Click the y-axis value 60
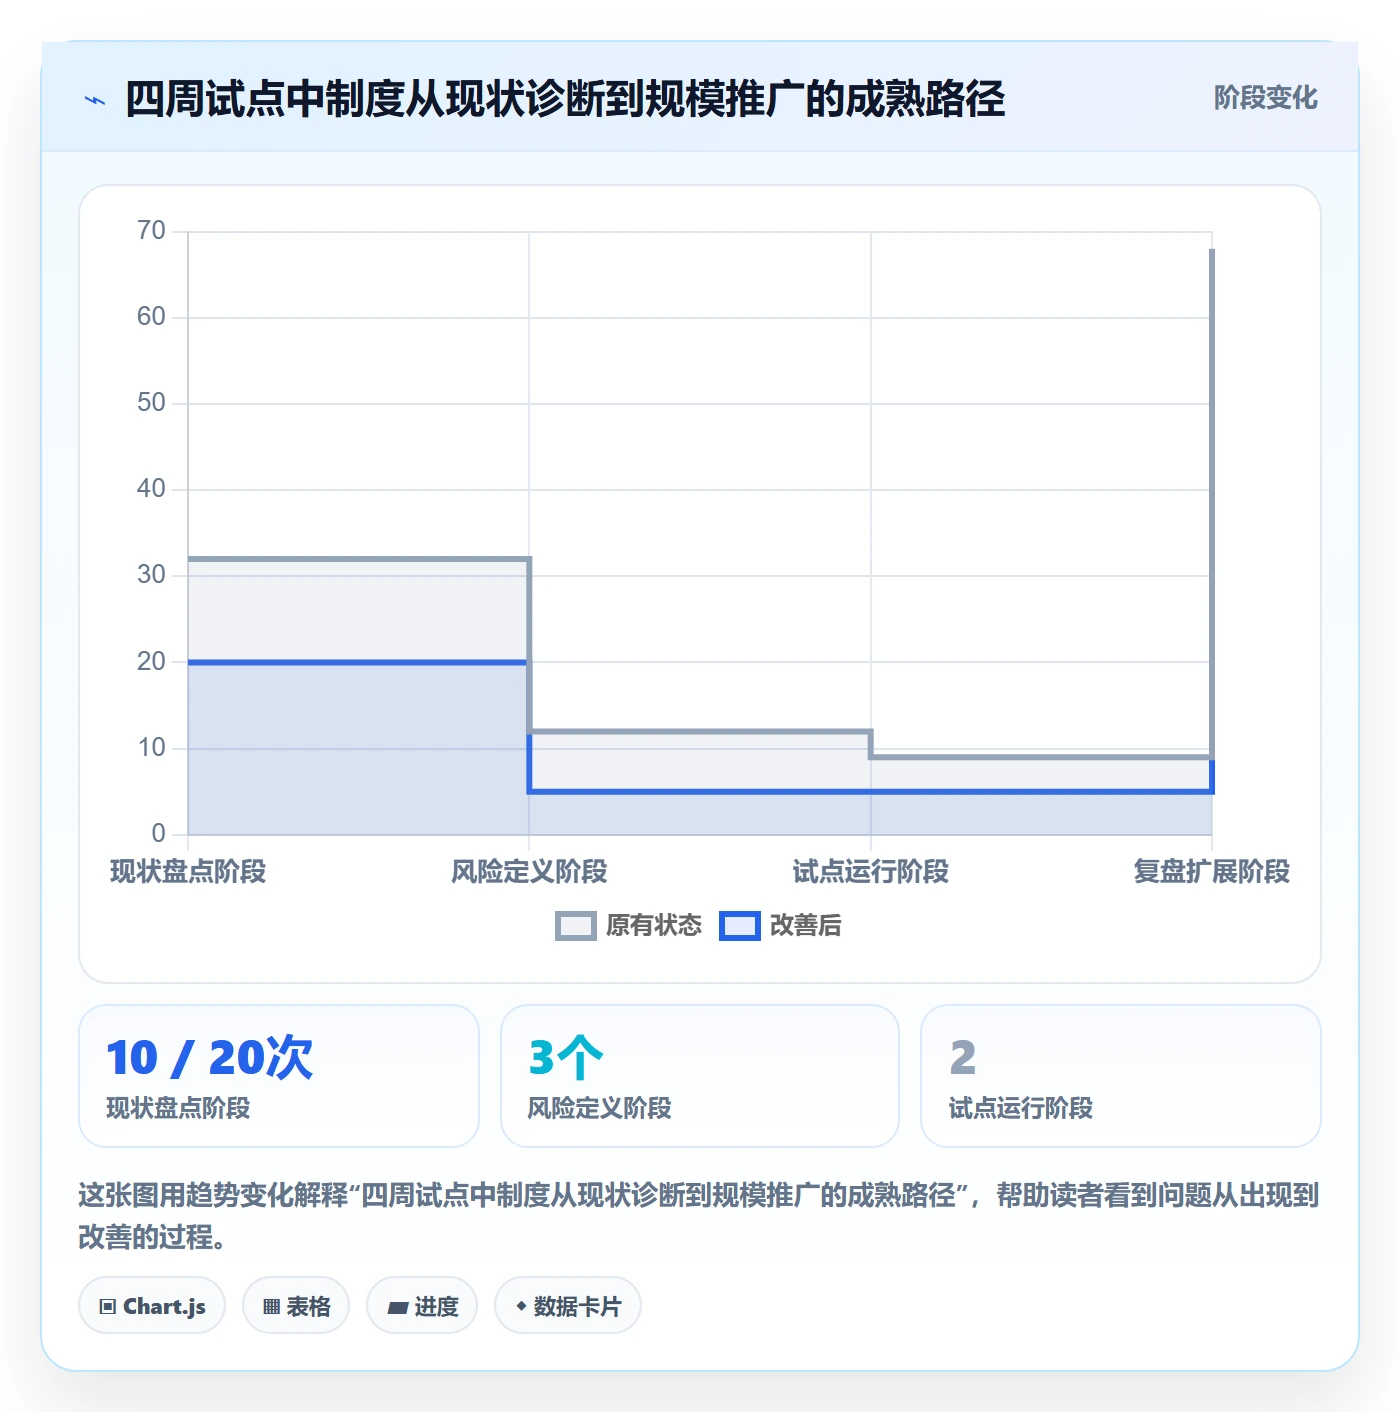This screenshot has width=1400, height=1412. pos(151,317)
